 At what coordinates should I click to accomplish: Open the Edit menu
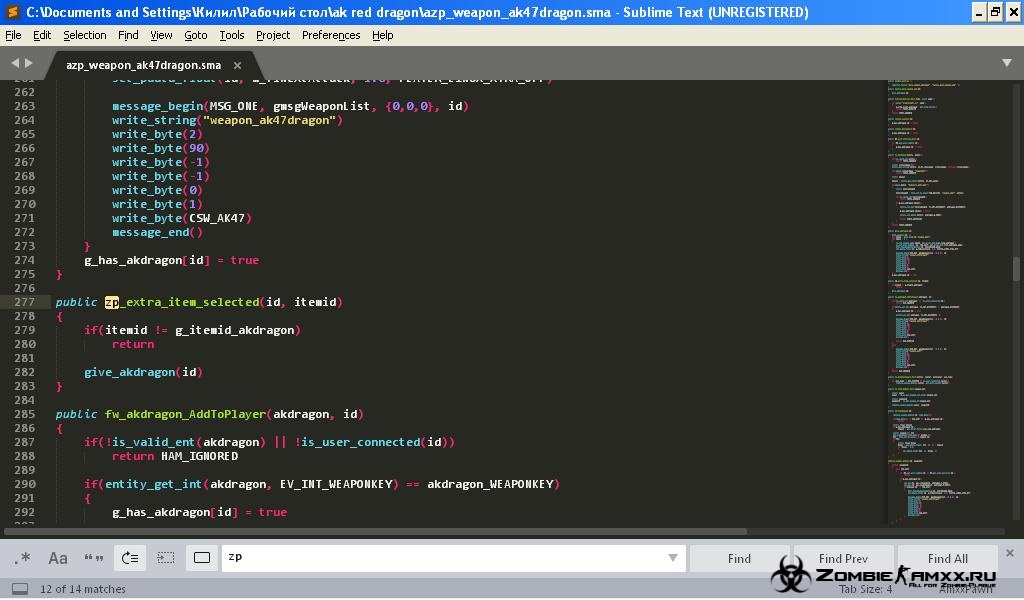42,35
